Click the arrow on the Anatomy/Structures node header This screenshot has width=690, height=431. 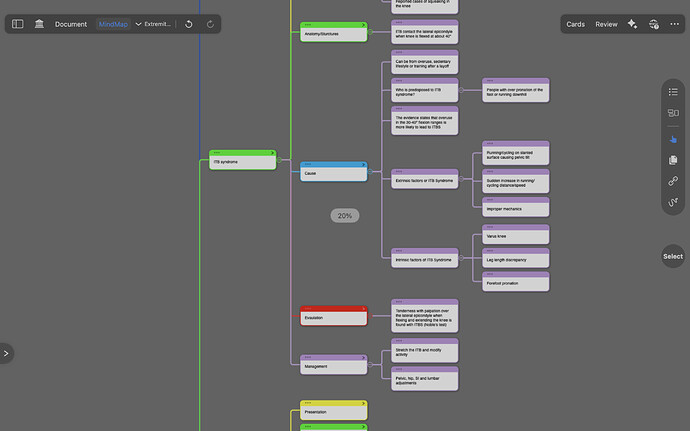coord(363,25)
